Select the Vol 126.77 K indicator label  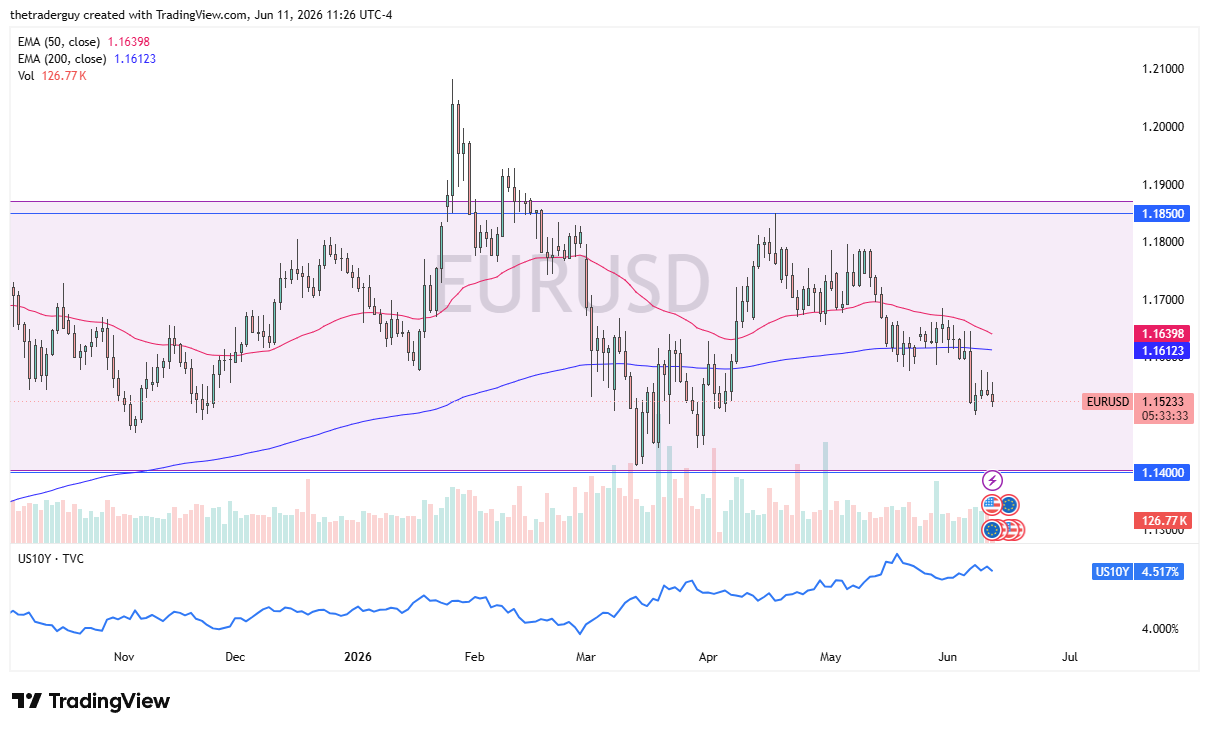click(x=53, y=76)
